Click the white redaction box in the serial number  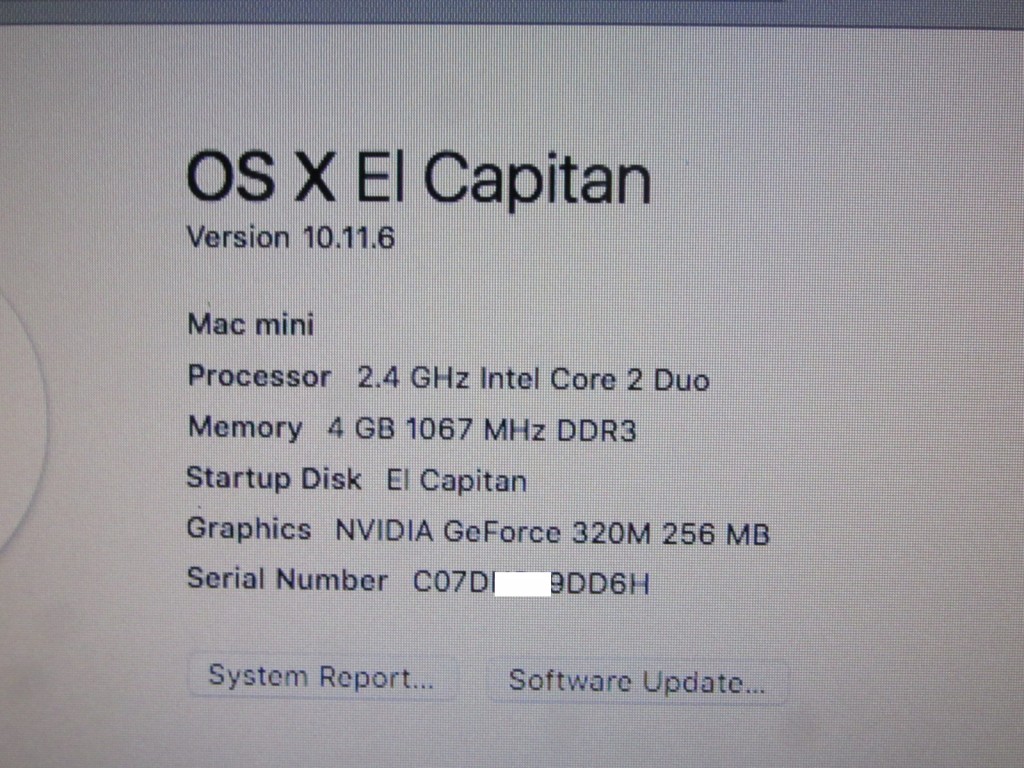(523, 583)
